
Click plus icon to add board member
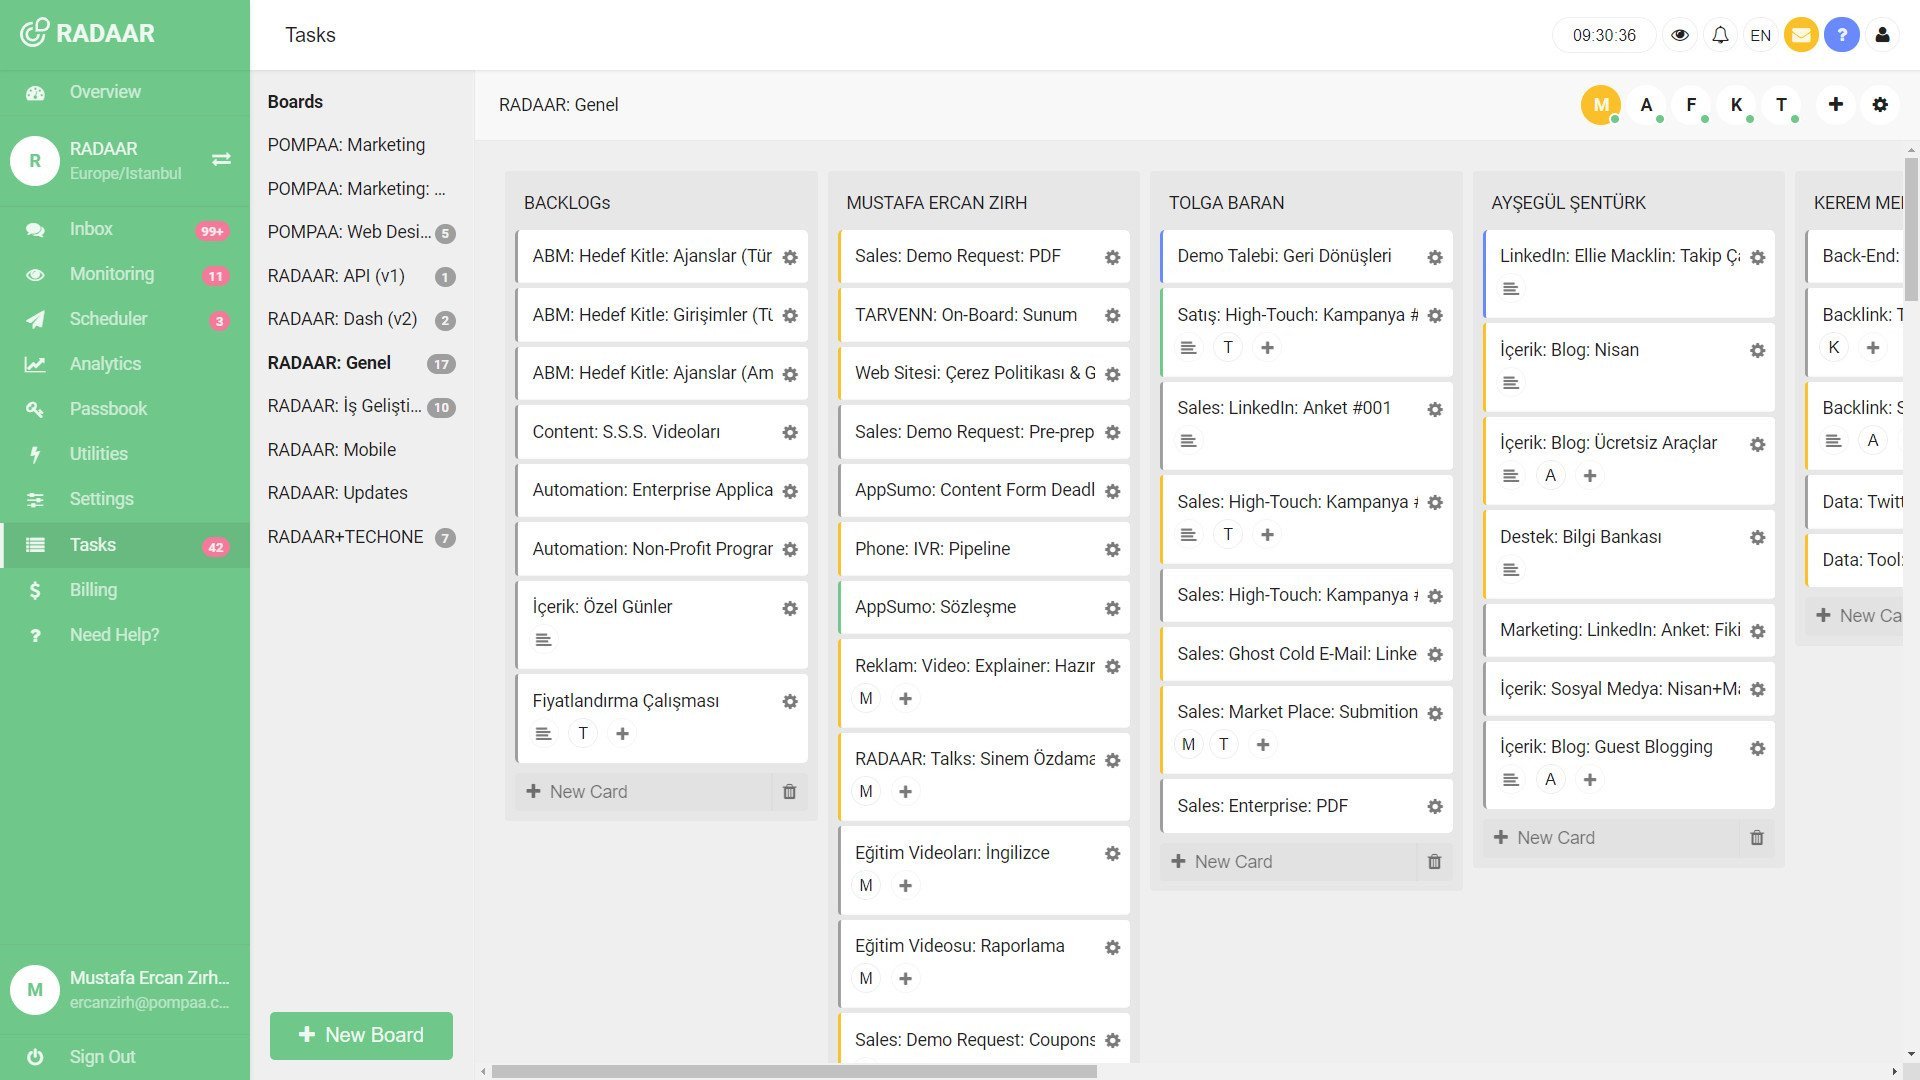click(x=1835, y=104)
